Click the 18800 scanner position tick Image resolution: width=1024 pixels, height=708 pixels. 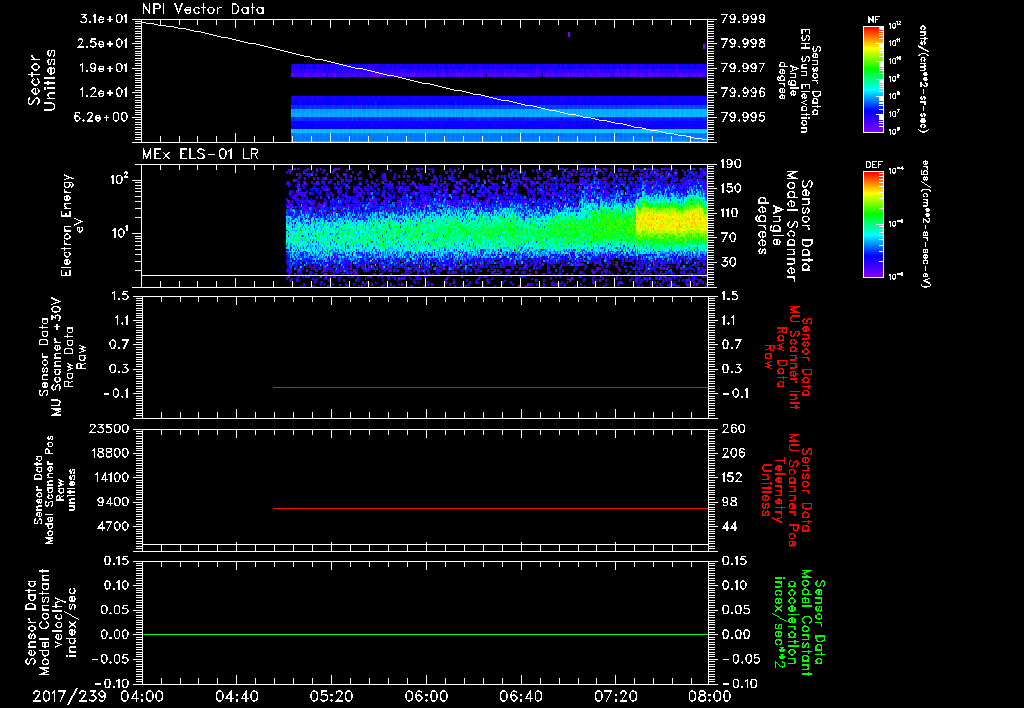click(x=109, y=453)
